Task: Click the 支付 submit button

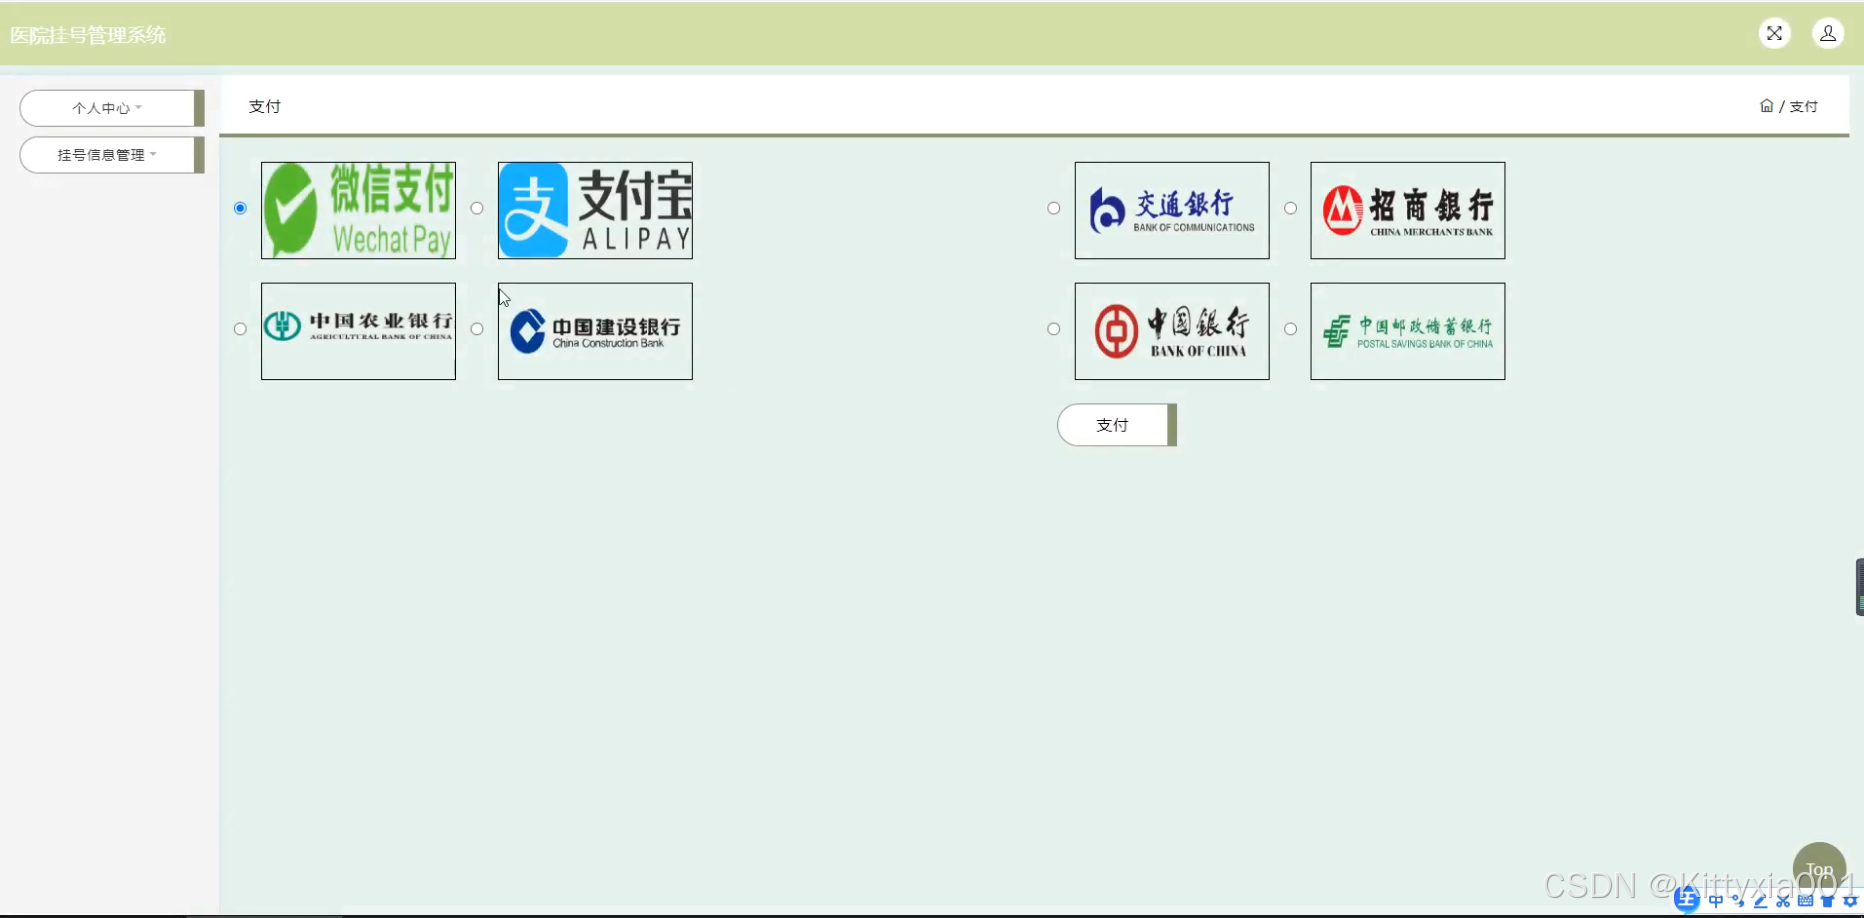Action: 1116,425
